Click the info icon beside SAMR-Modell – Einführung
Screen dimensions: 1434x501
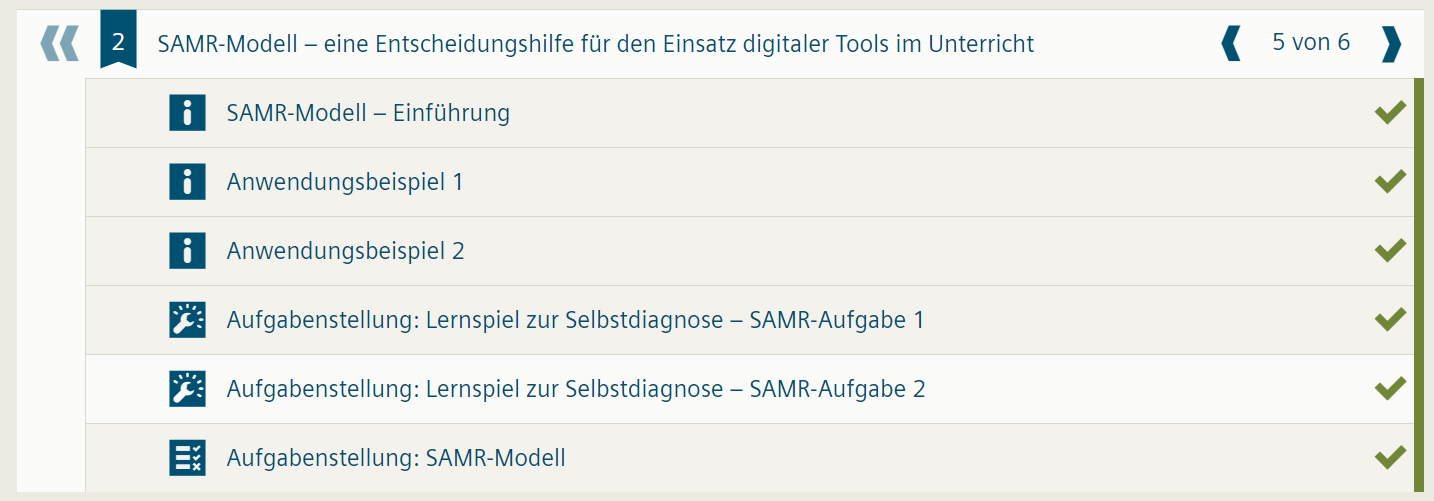(187, 113)
